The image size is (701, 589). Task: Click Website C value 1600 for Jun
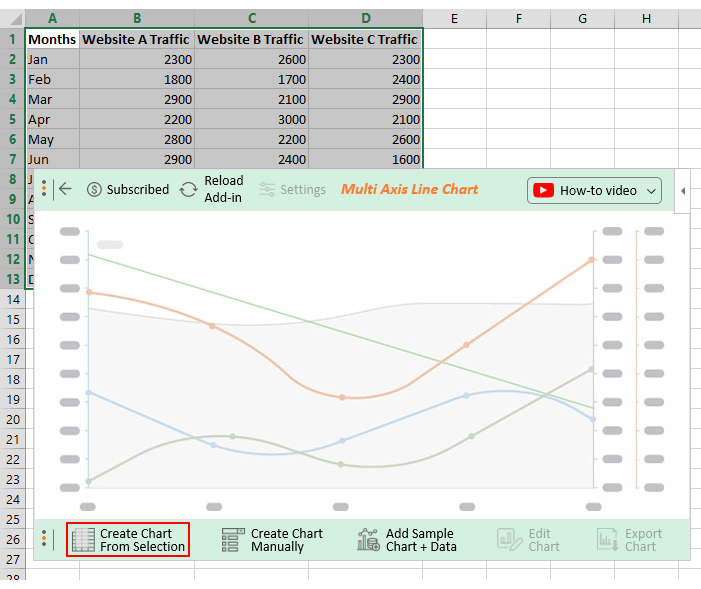(366, 159)
